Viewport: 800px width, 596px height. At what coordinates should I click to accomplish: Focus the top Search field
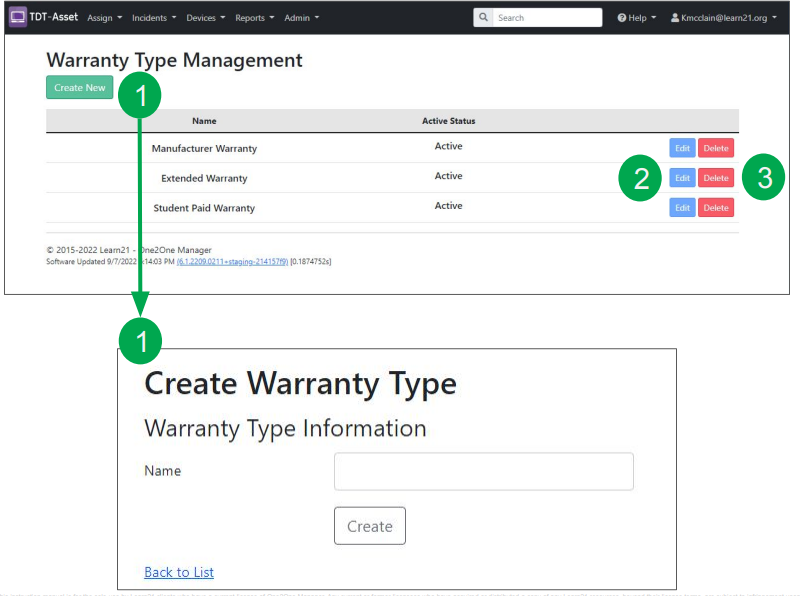[547, 17]
